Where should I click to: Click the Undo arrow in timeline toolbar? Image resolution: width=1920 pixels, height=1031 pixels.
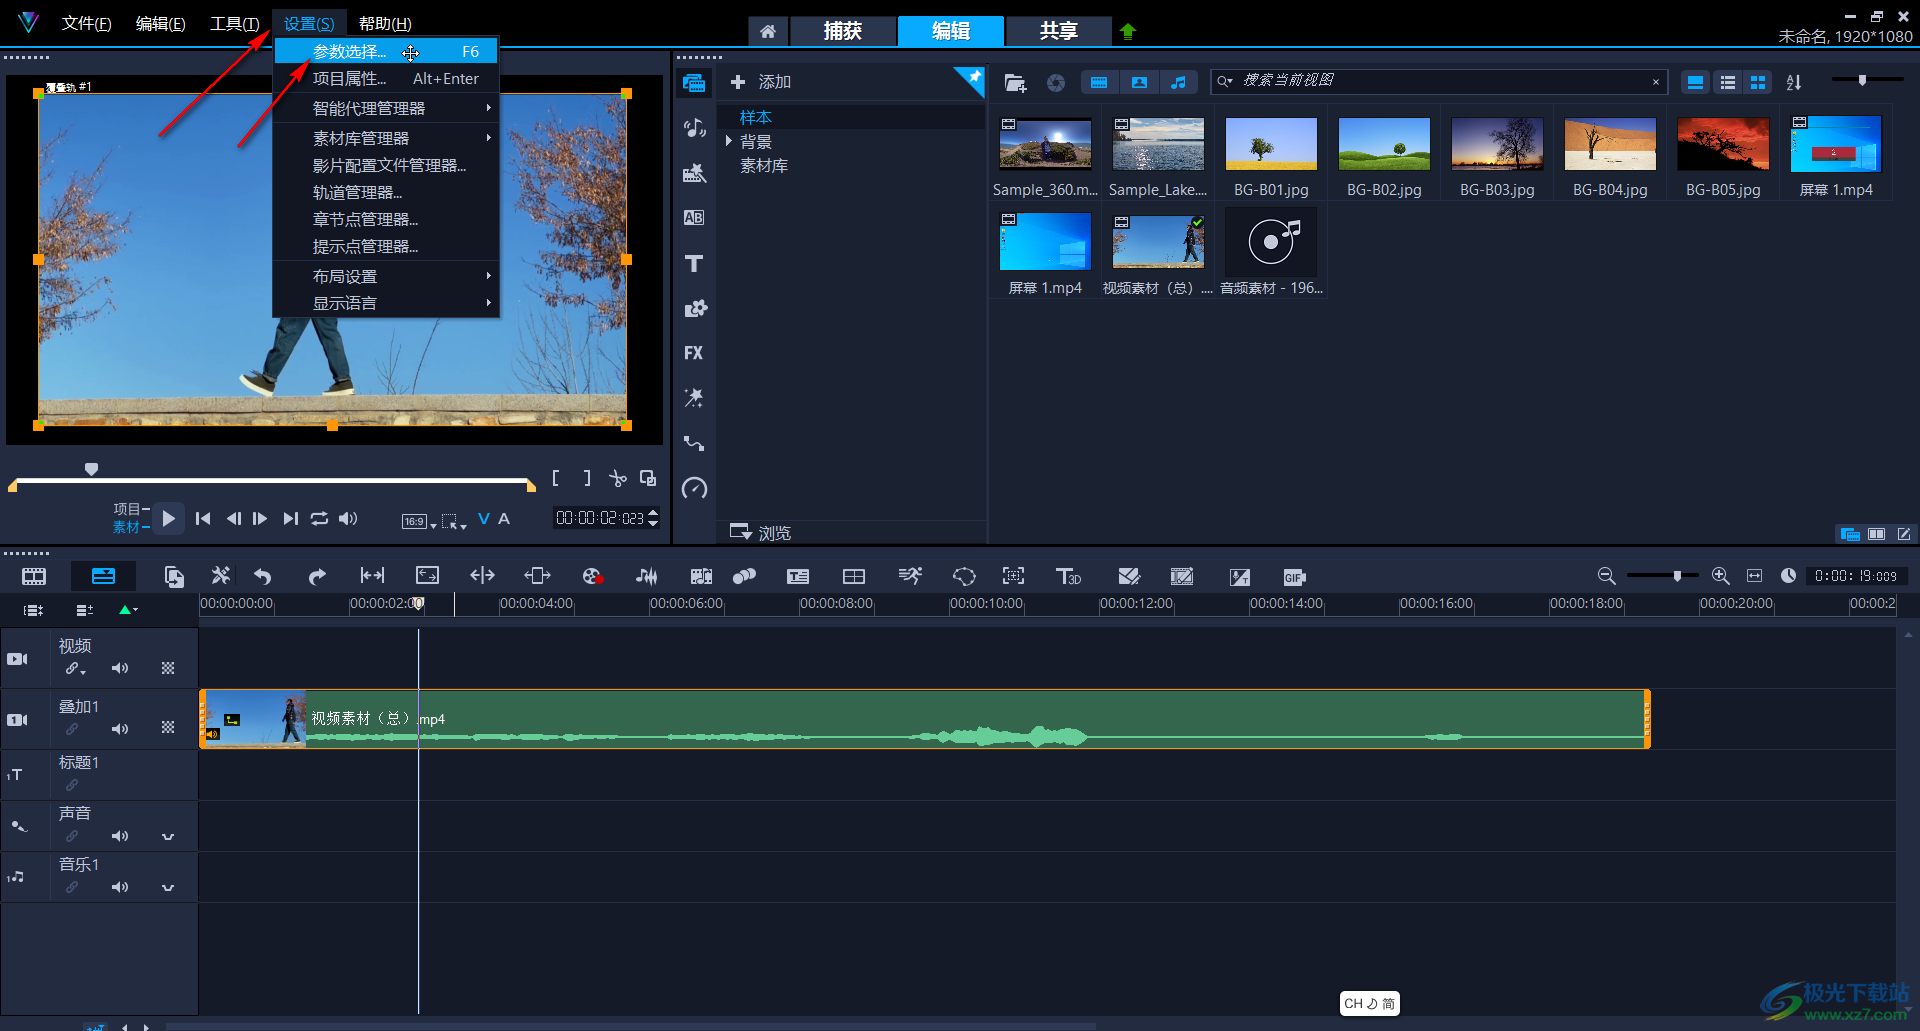(263, 576)
